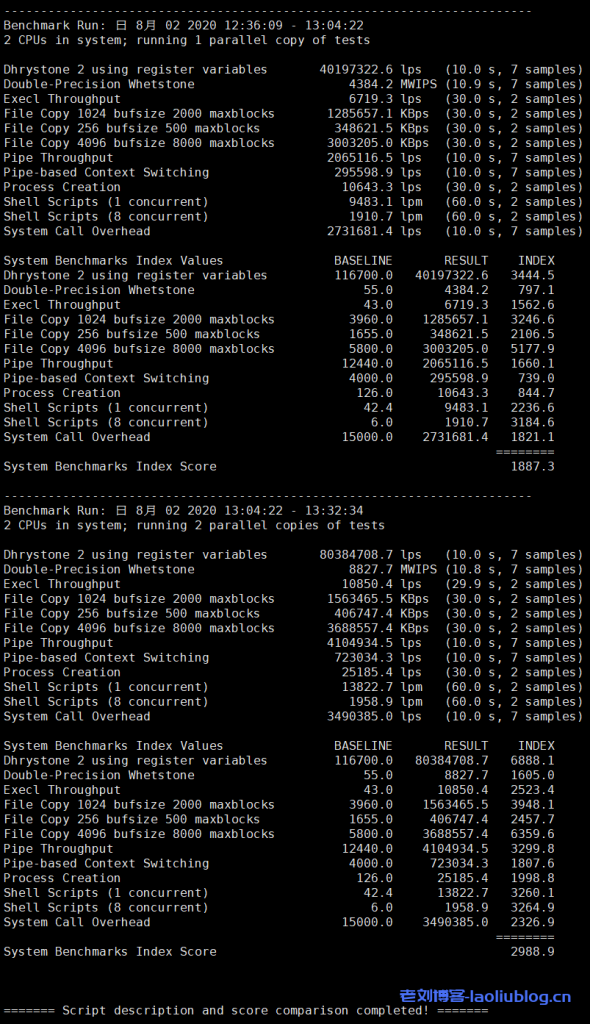This screenshot has height=1024, width=590.
Task: Select the 'running 2 parallel copies of tests' line
Action: tap(194, 526)
